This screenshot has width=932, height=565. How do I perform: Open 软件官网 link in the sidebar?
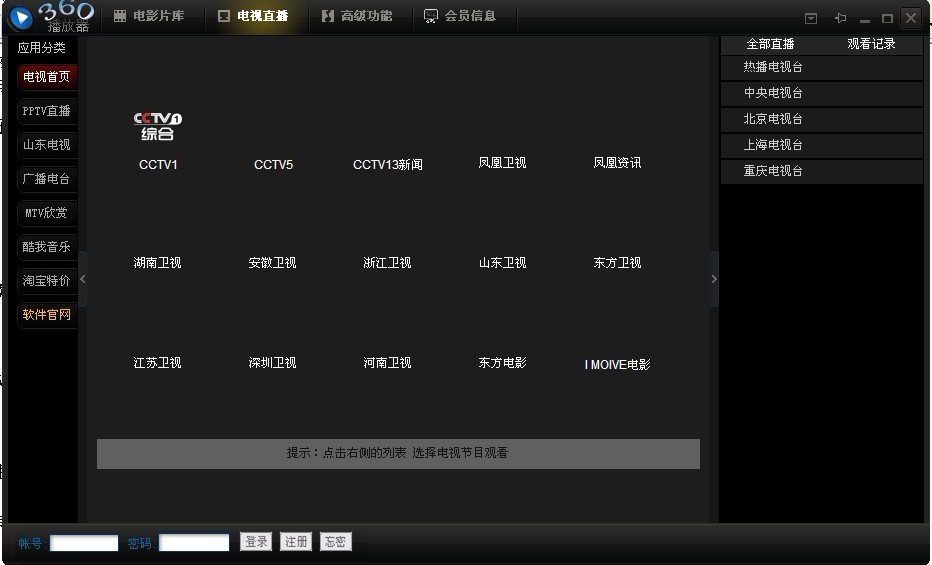pos(47,314)
